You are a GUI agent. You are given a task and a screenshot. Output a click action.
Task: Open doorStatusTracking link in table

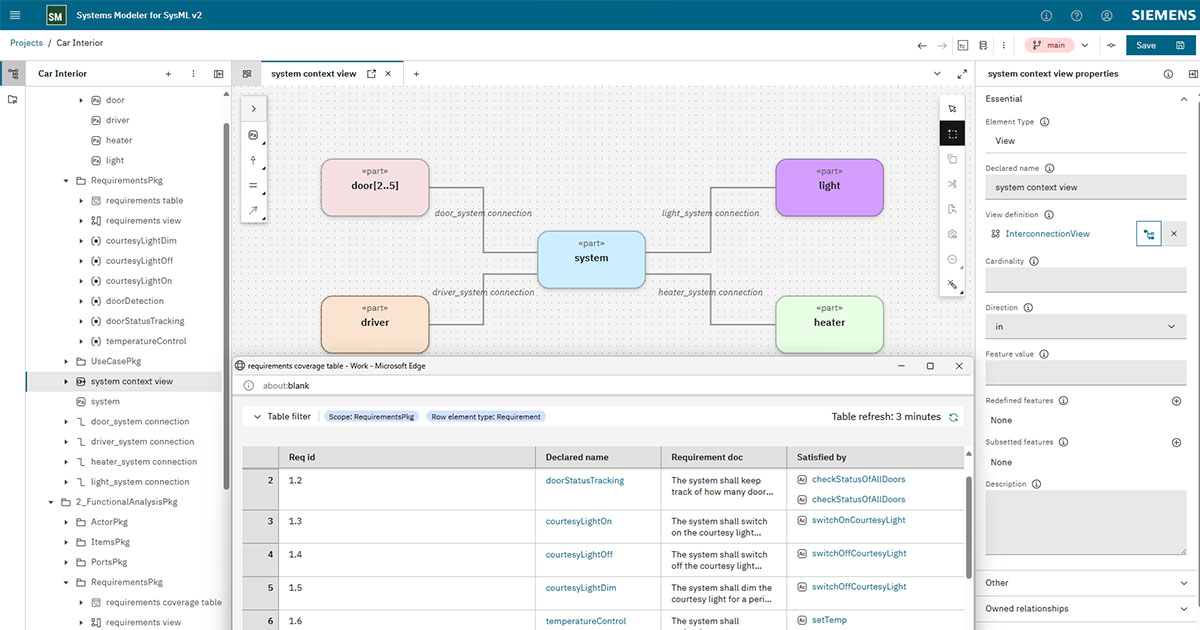click(x=585, y=480)
